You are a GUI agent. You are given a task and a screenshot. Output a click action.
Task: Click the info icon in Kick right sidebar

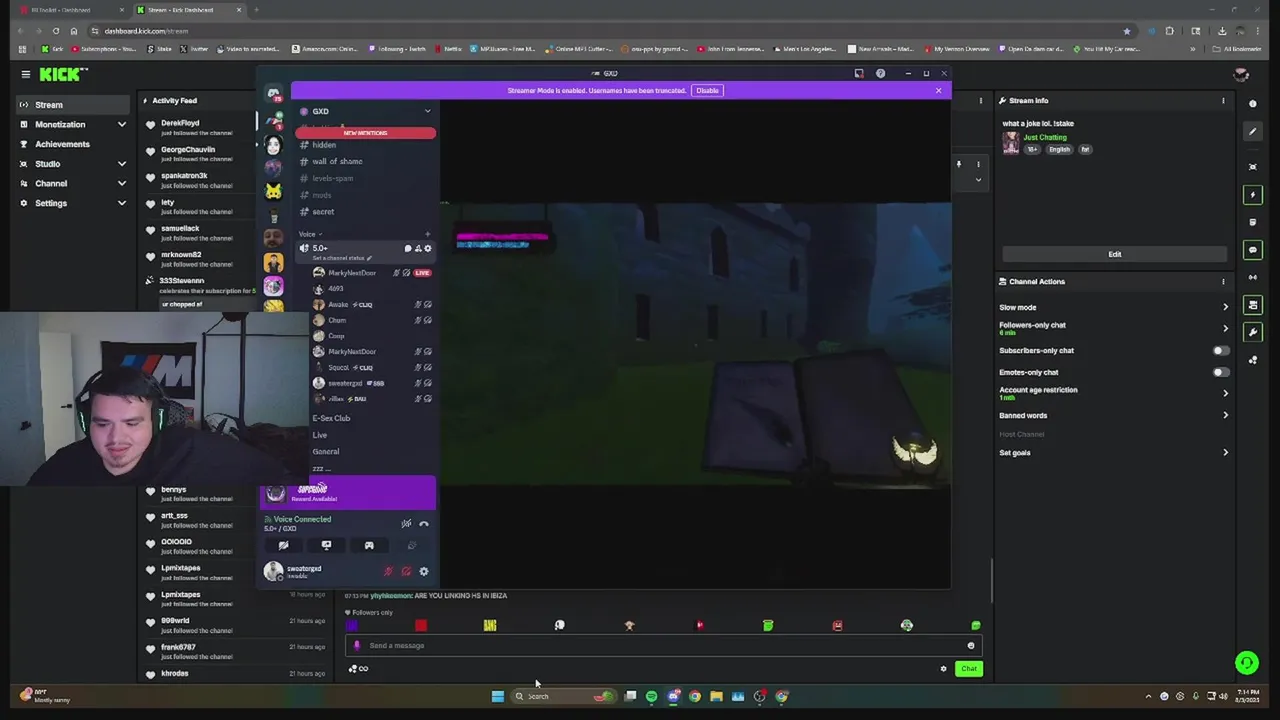pyautogui.click(x=1252, y=104)
